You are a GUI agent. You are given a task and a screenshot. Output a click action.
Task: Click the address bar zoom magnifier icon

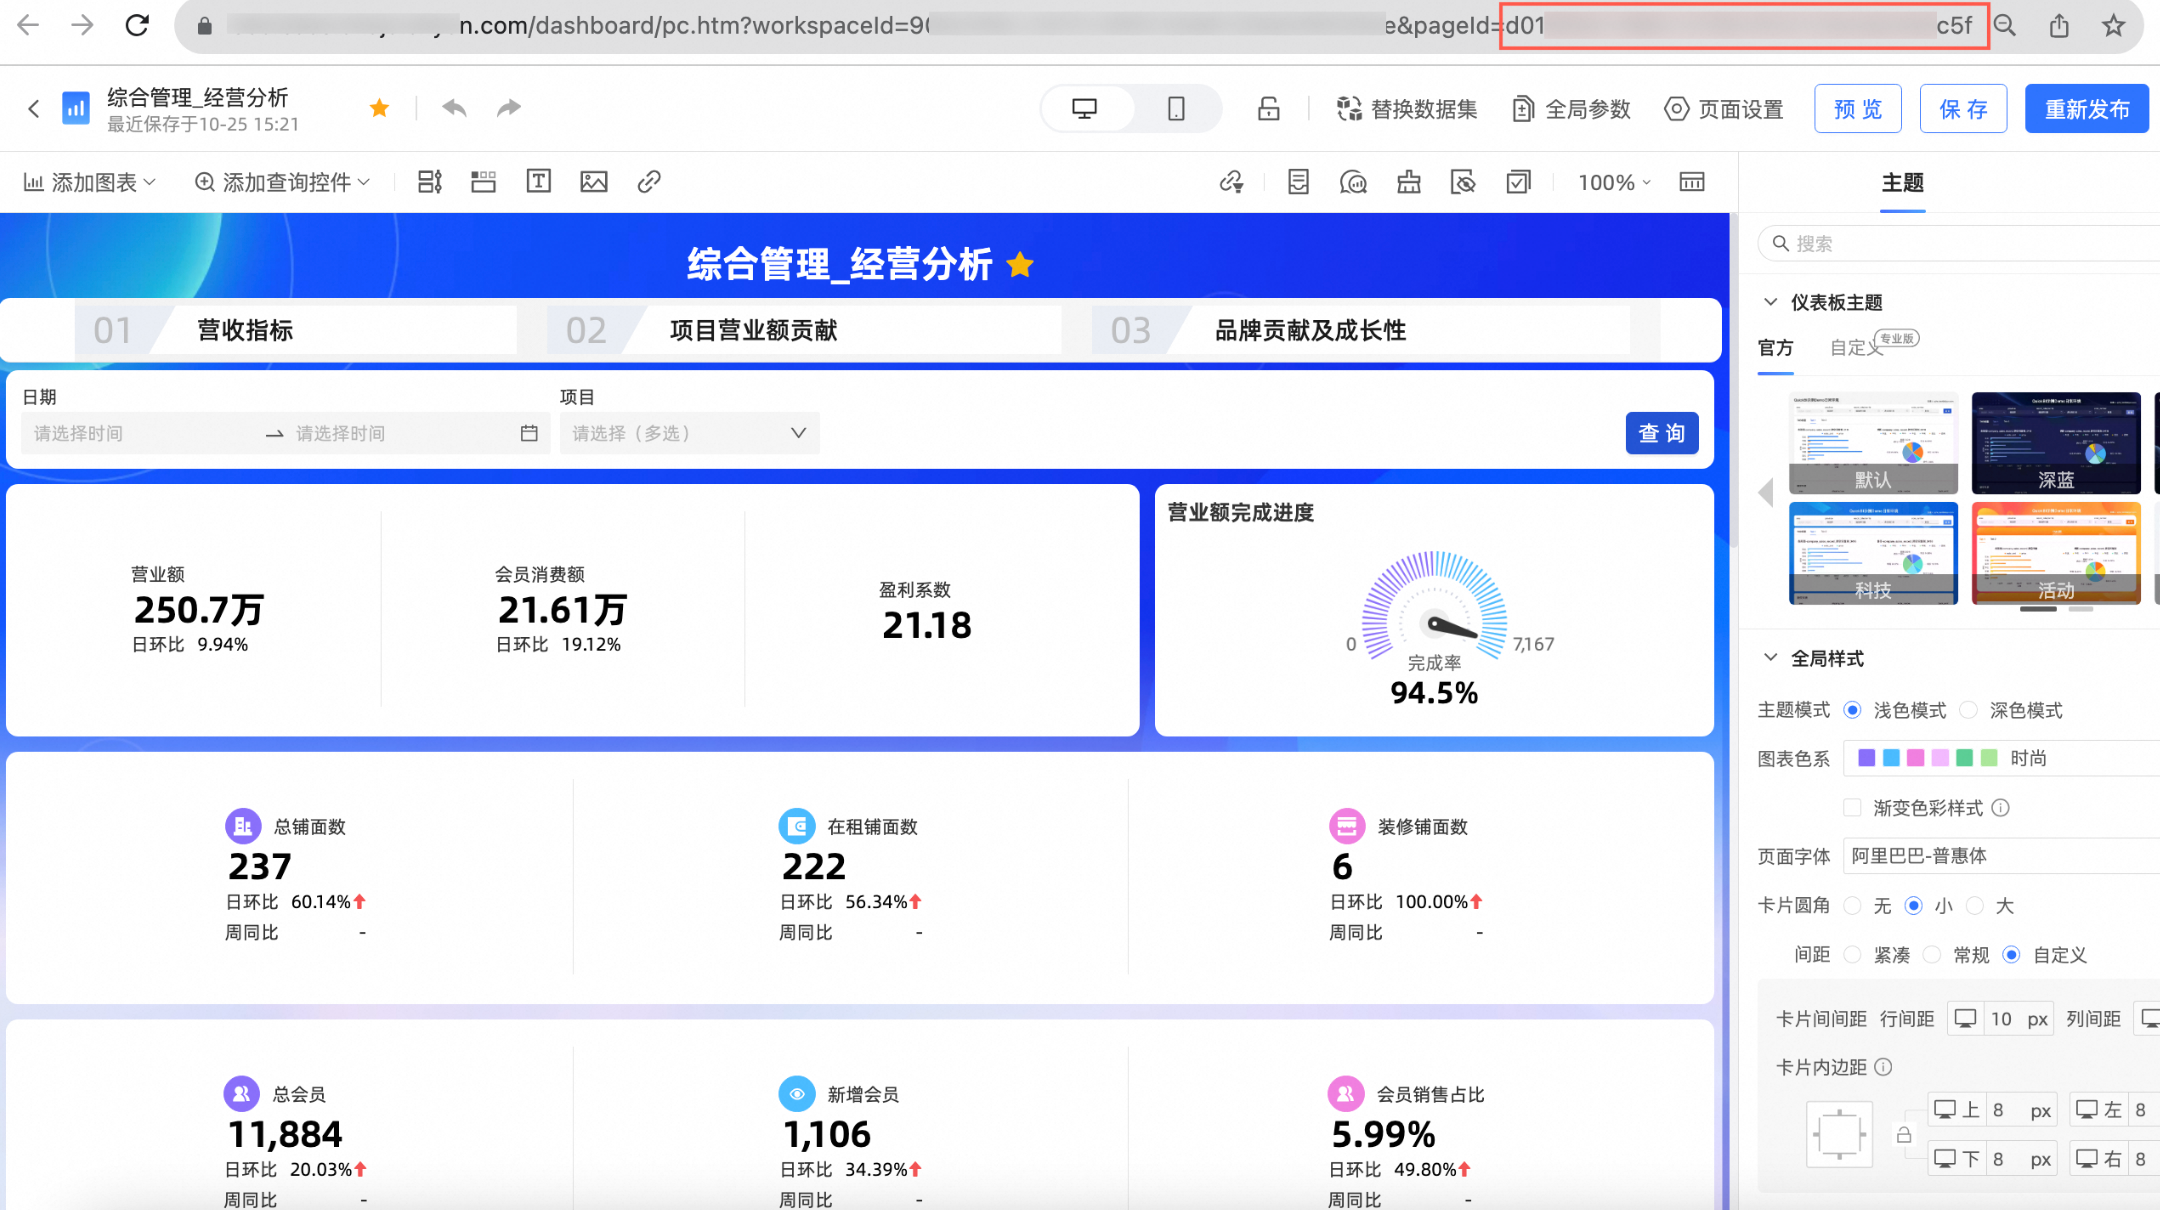(2005, 25)
